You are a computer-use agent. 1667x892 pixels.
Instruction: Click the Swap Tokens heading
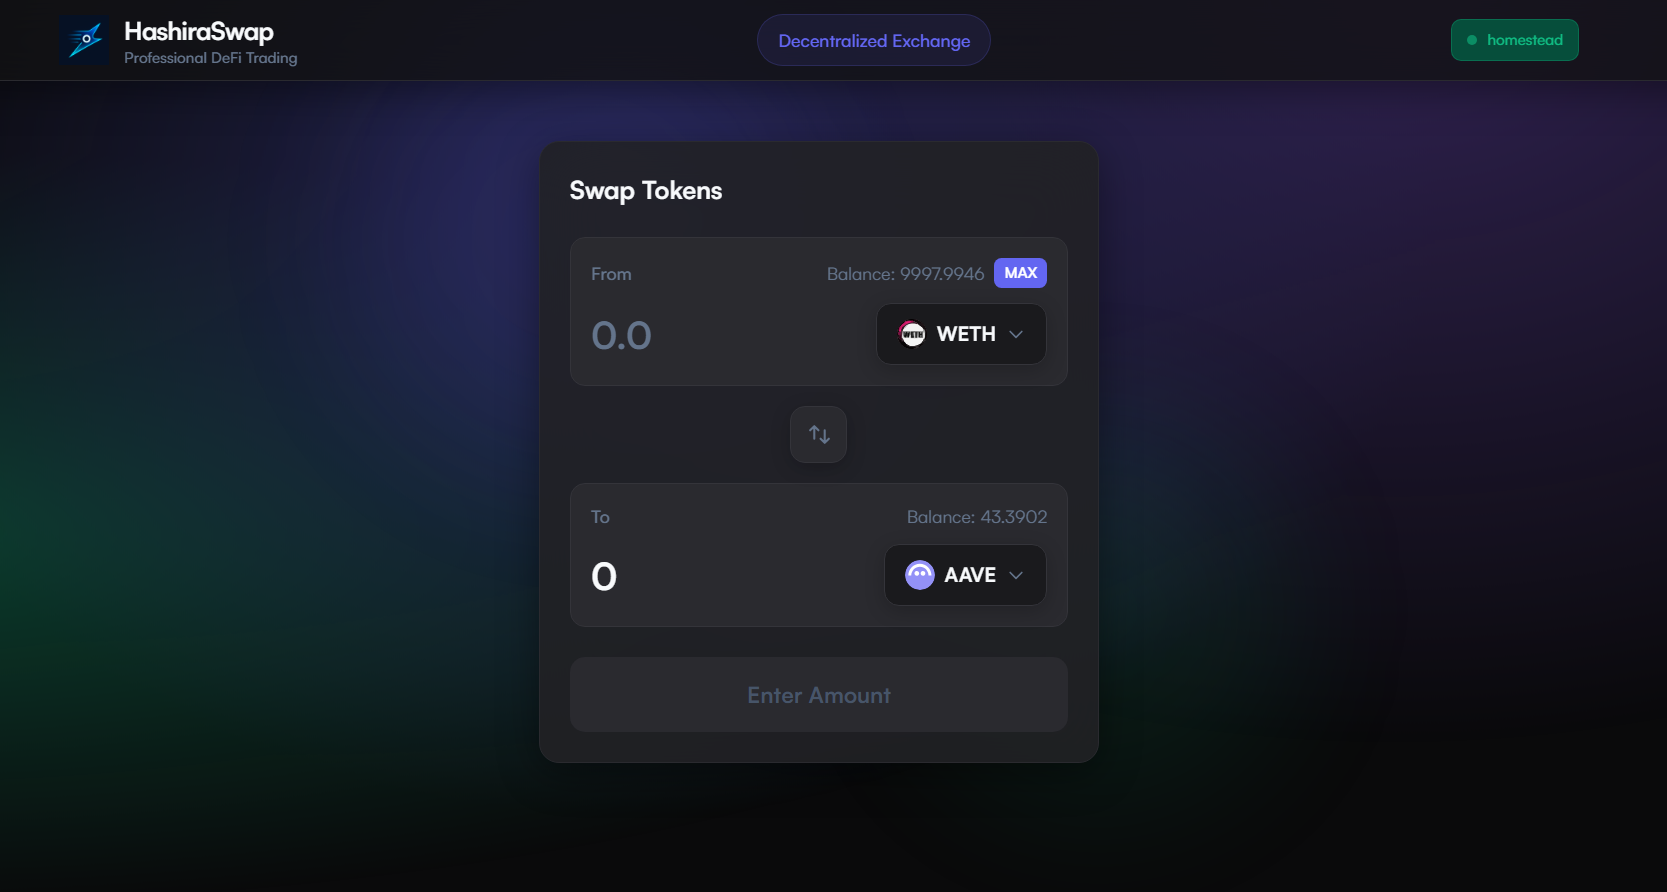pyautogui.click(x=646, y=191)
